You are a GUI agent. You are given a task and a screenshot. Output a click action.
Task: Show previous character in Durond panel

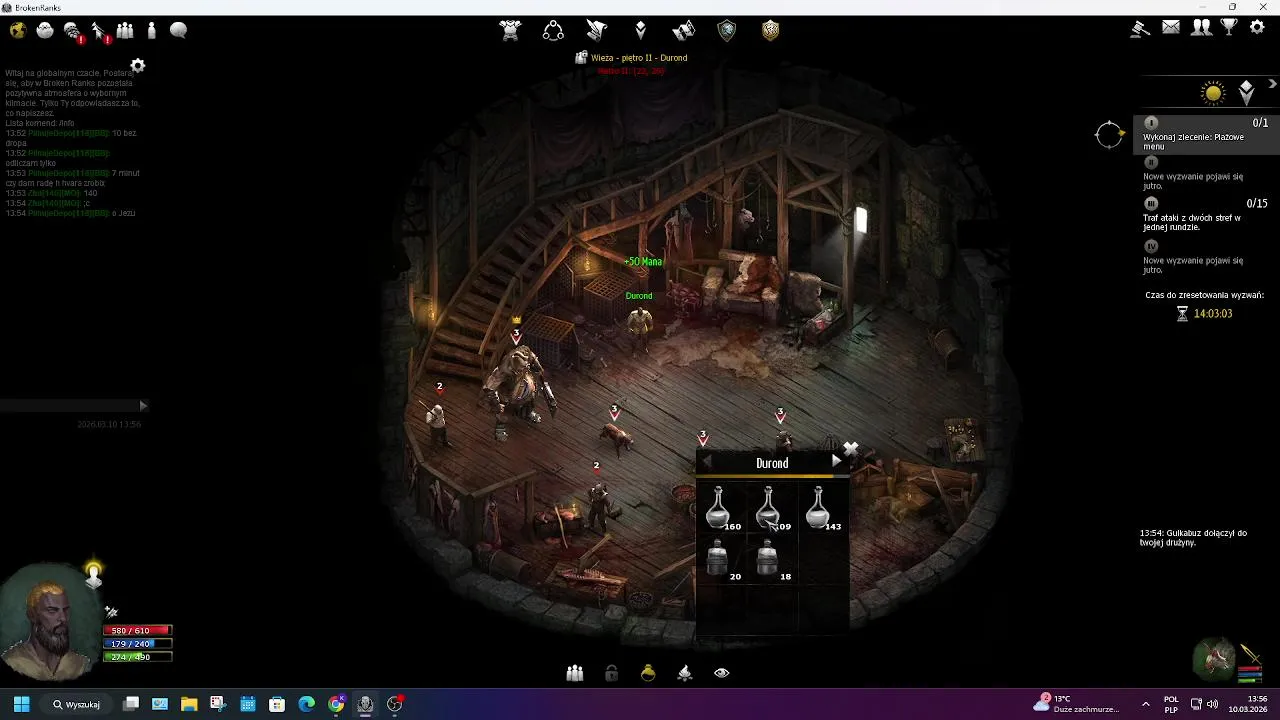pyautogui.click(x=707, y=462)
